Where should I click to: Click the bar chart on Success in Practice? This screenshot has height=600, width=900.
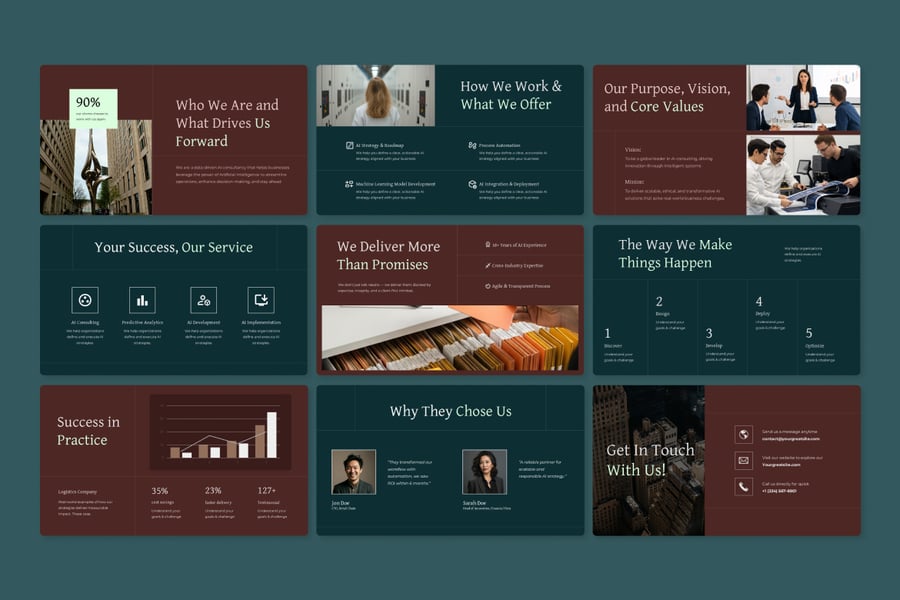pyautogui.click(x=221, y=432)
